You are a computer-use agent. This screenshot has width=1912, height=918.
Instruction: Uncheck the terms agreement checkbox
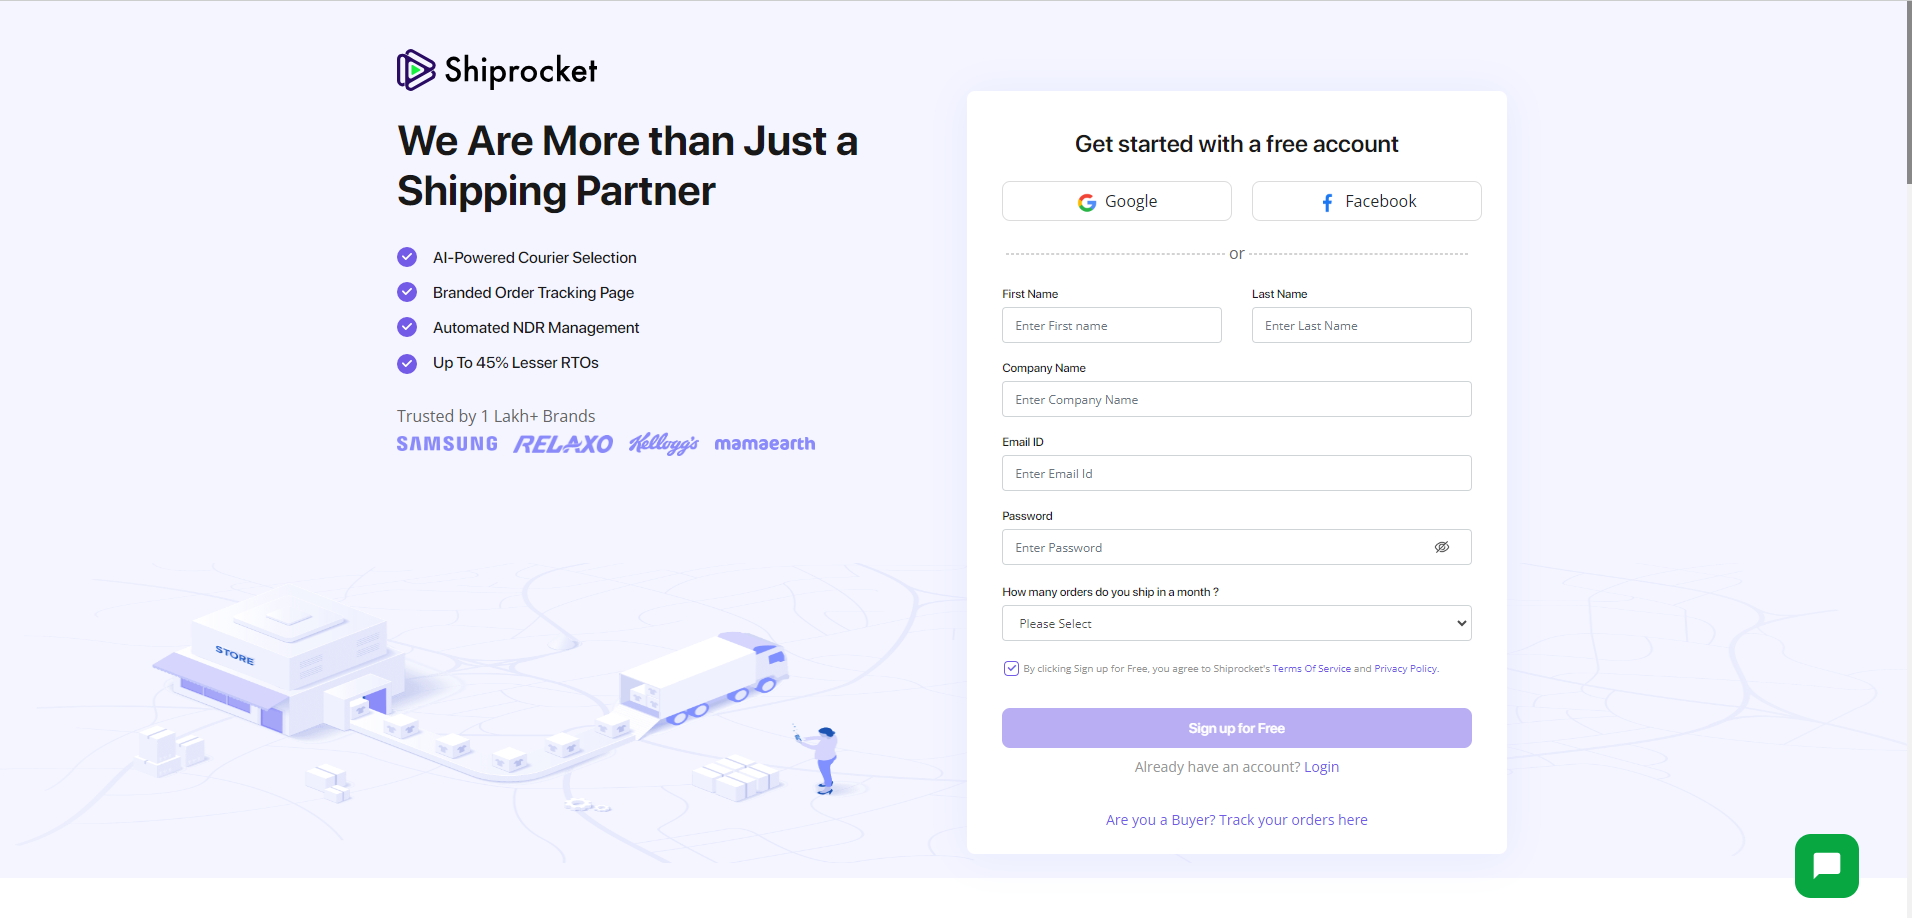click(1010, 667)
